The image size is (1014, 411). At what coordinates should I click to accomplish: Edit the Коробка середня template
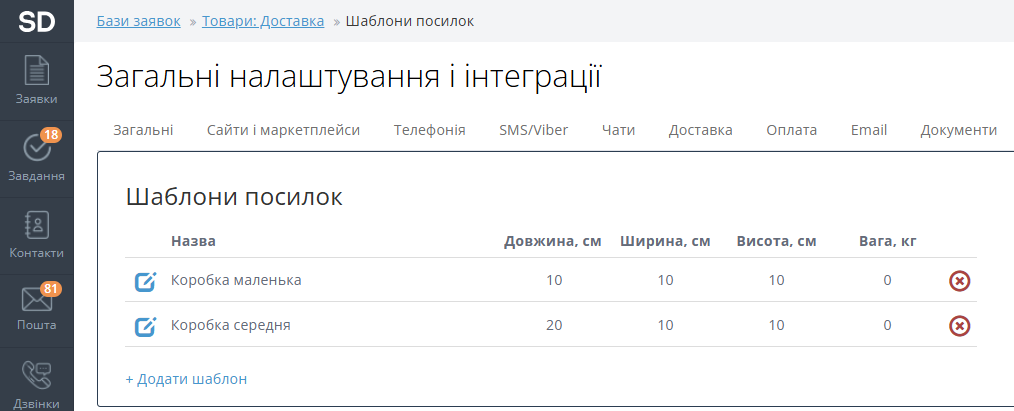146,326
